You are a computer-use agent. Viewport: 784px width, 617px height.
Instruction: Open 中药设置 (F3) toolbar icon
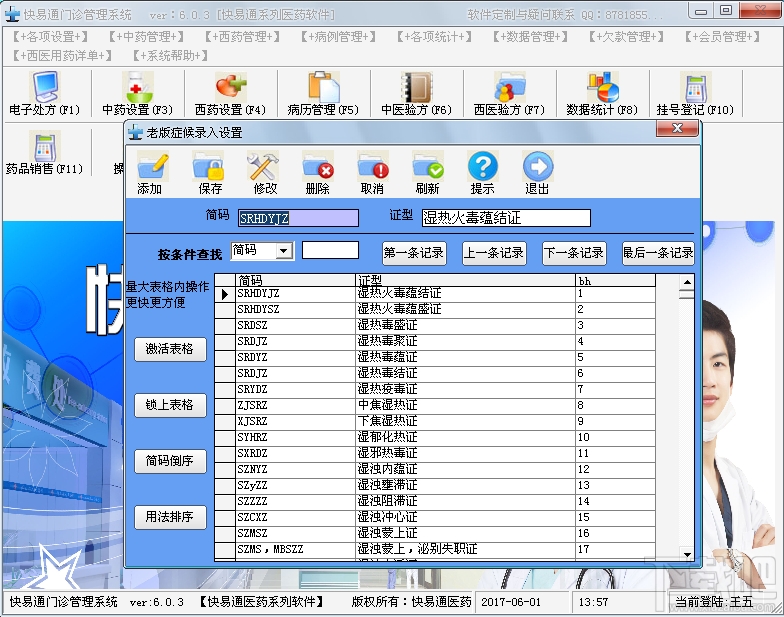click(x=138, y=94)
